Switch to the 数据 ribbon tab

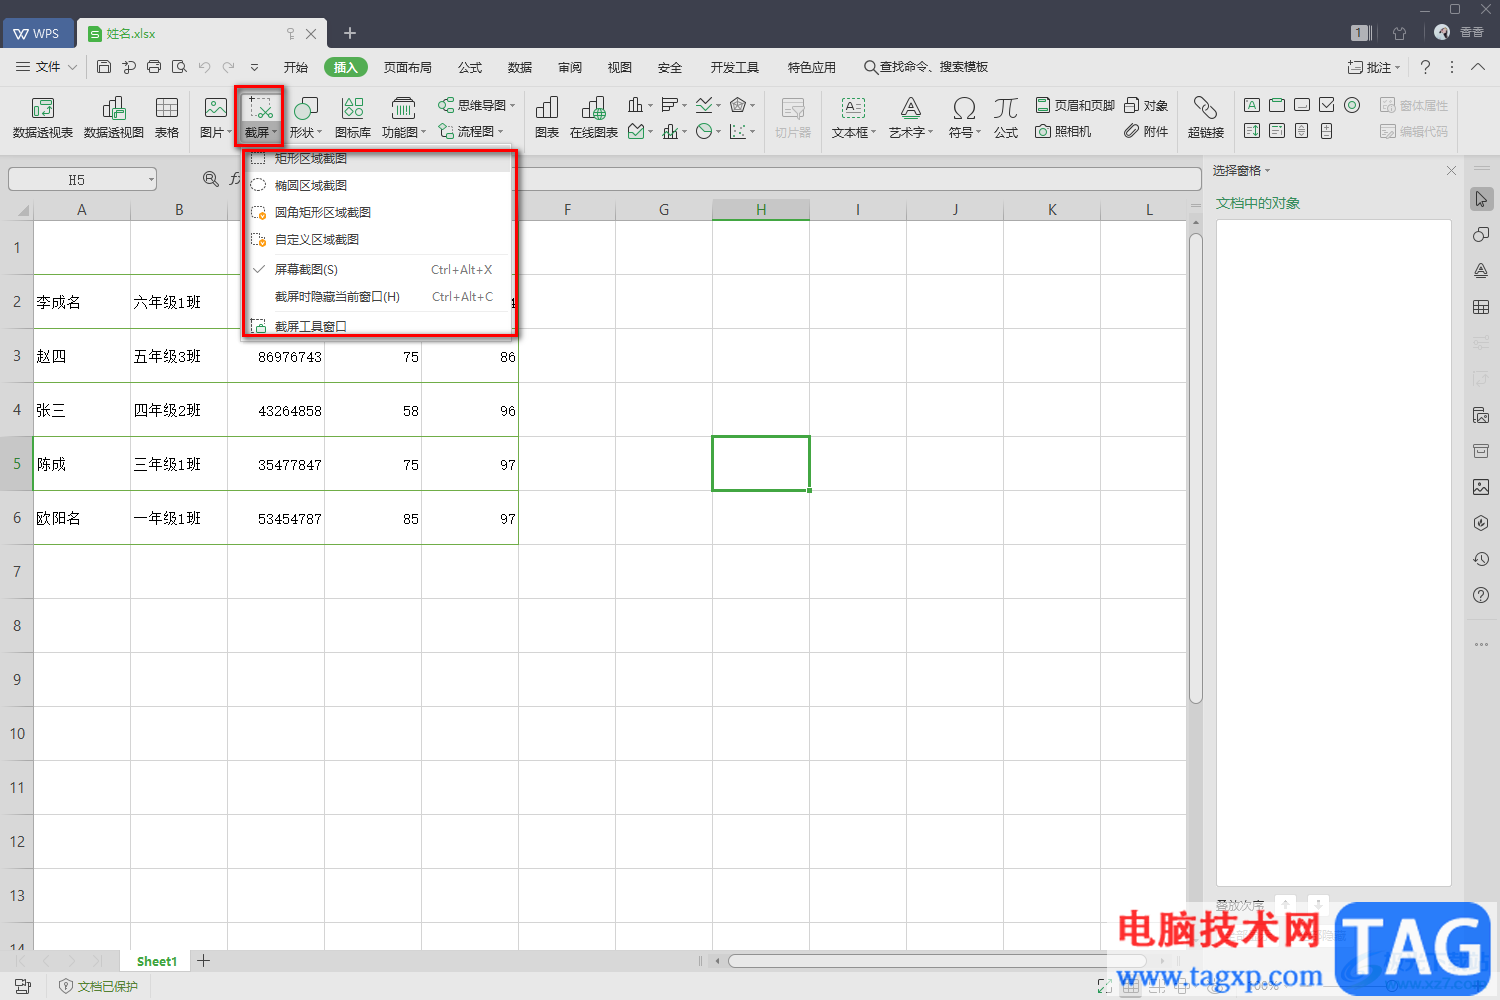point(520,67)
